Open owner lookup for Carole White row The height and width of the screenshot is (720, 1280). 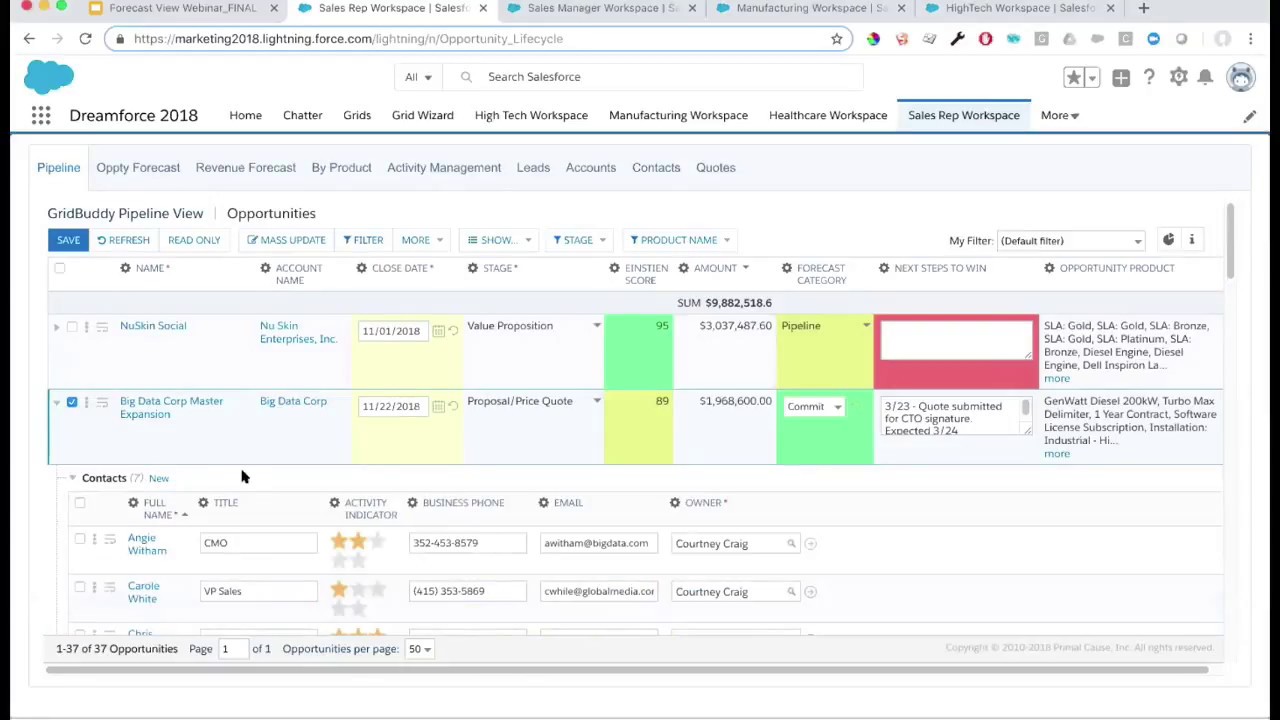pos(791,592)
